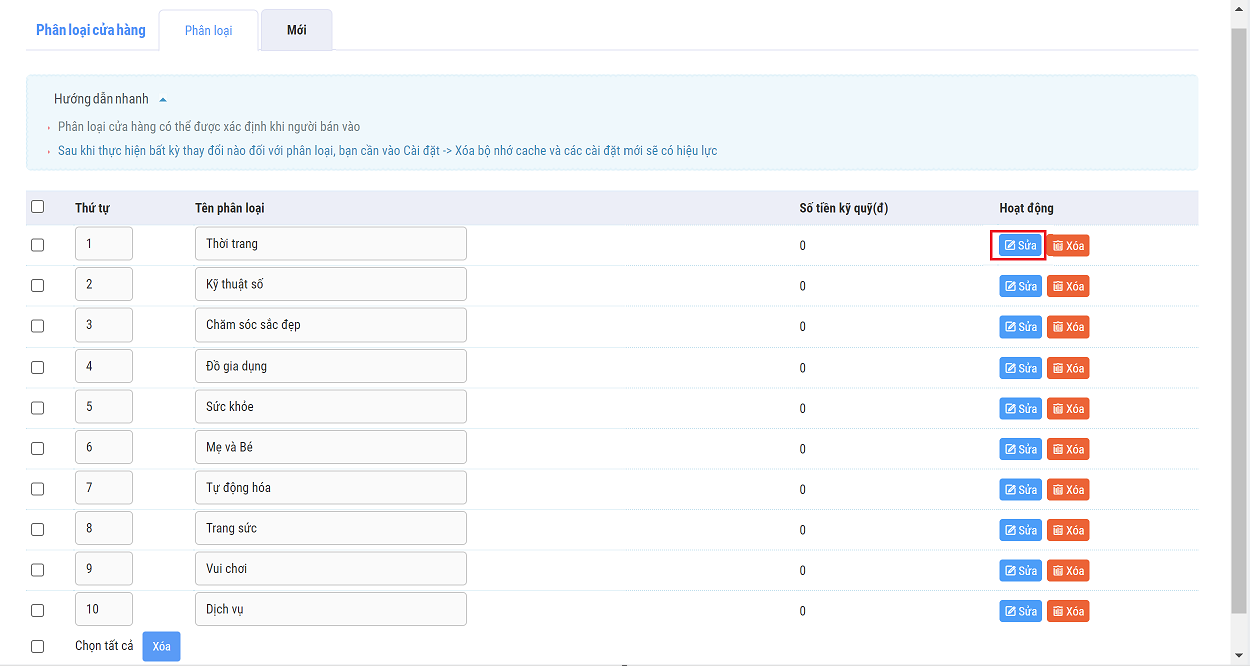Delete the Đồ gia dụng category
Screen dimensions: 1250x666
[x=1068, y=368]
